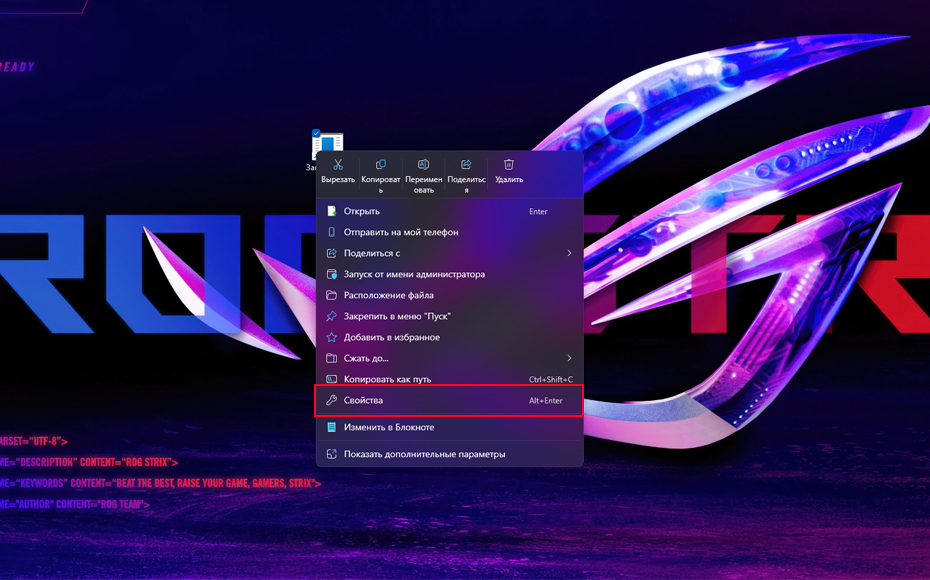Click the Копировать icon
The image size is (930, 580).
point(381,164)
